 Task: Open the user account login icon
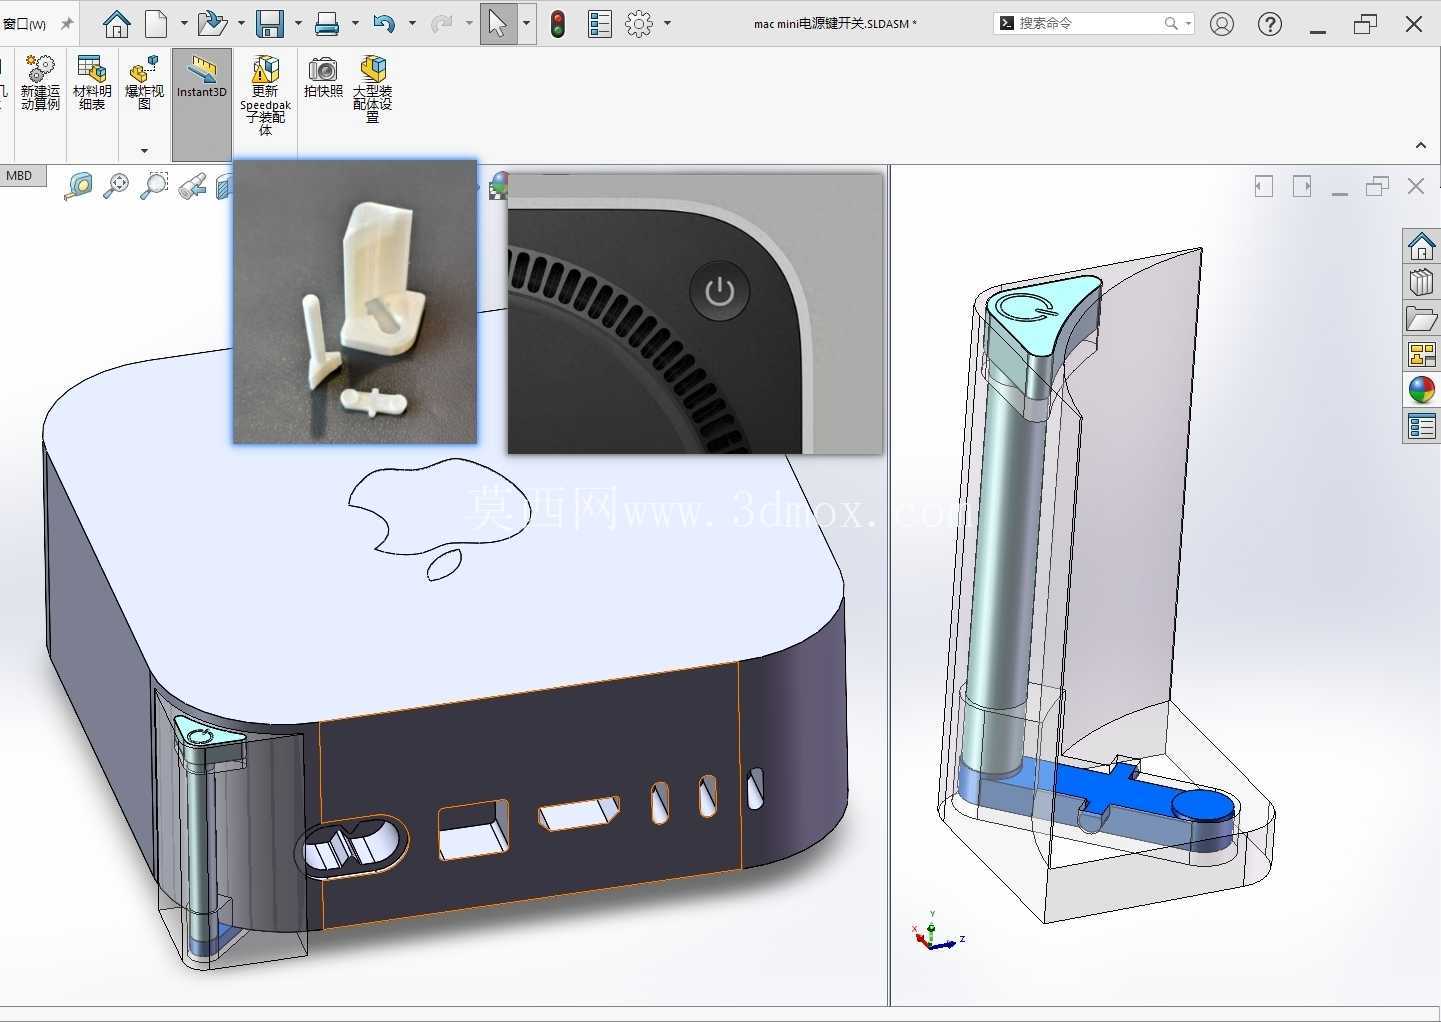click(x=1222, y=24)
